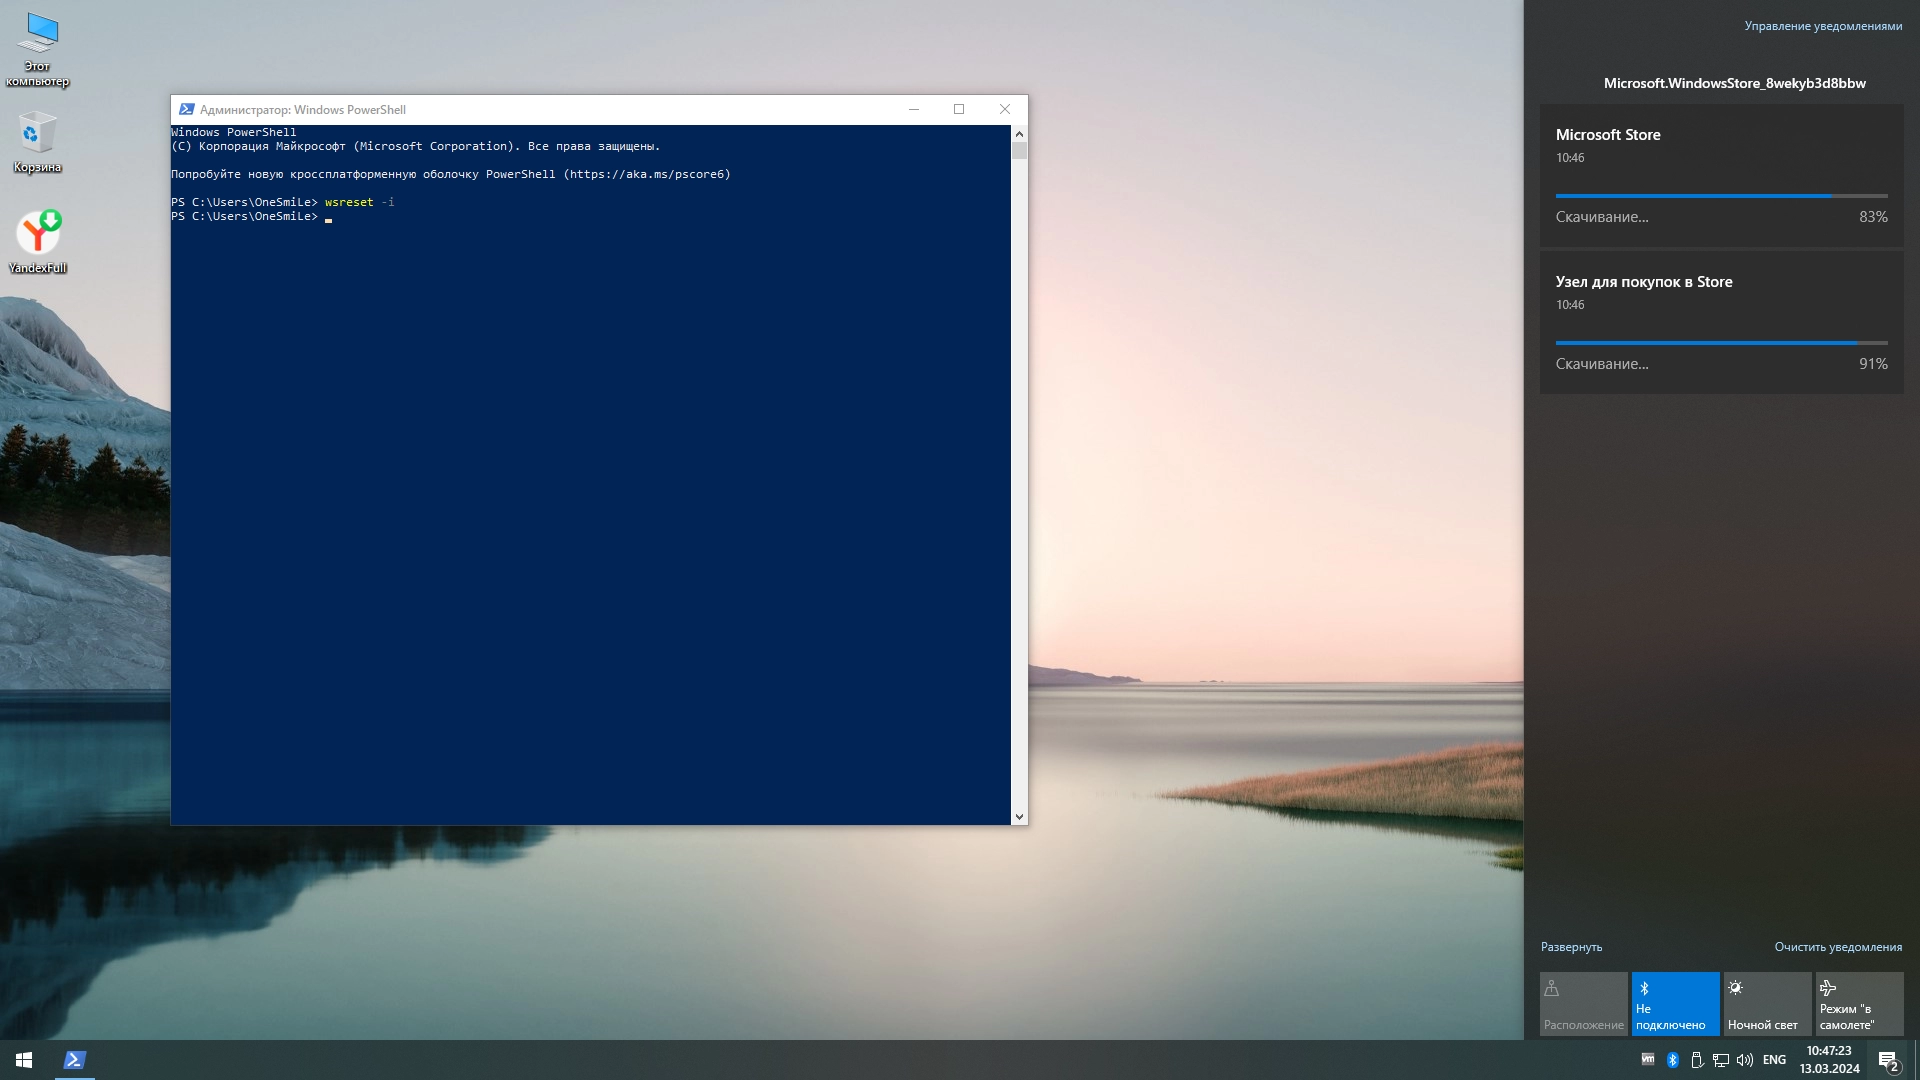Click the network tray icon
Screen dimensions: 1920x1080
1721,1060
